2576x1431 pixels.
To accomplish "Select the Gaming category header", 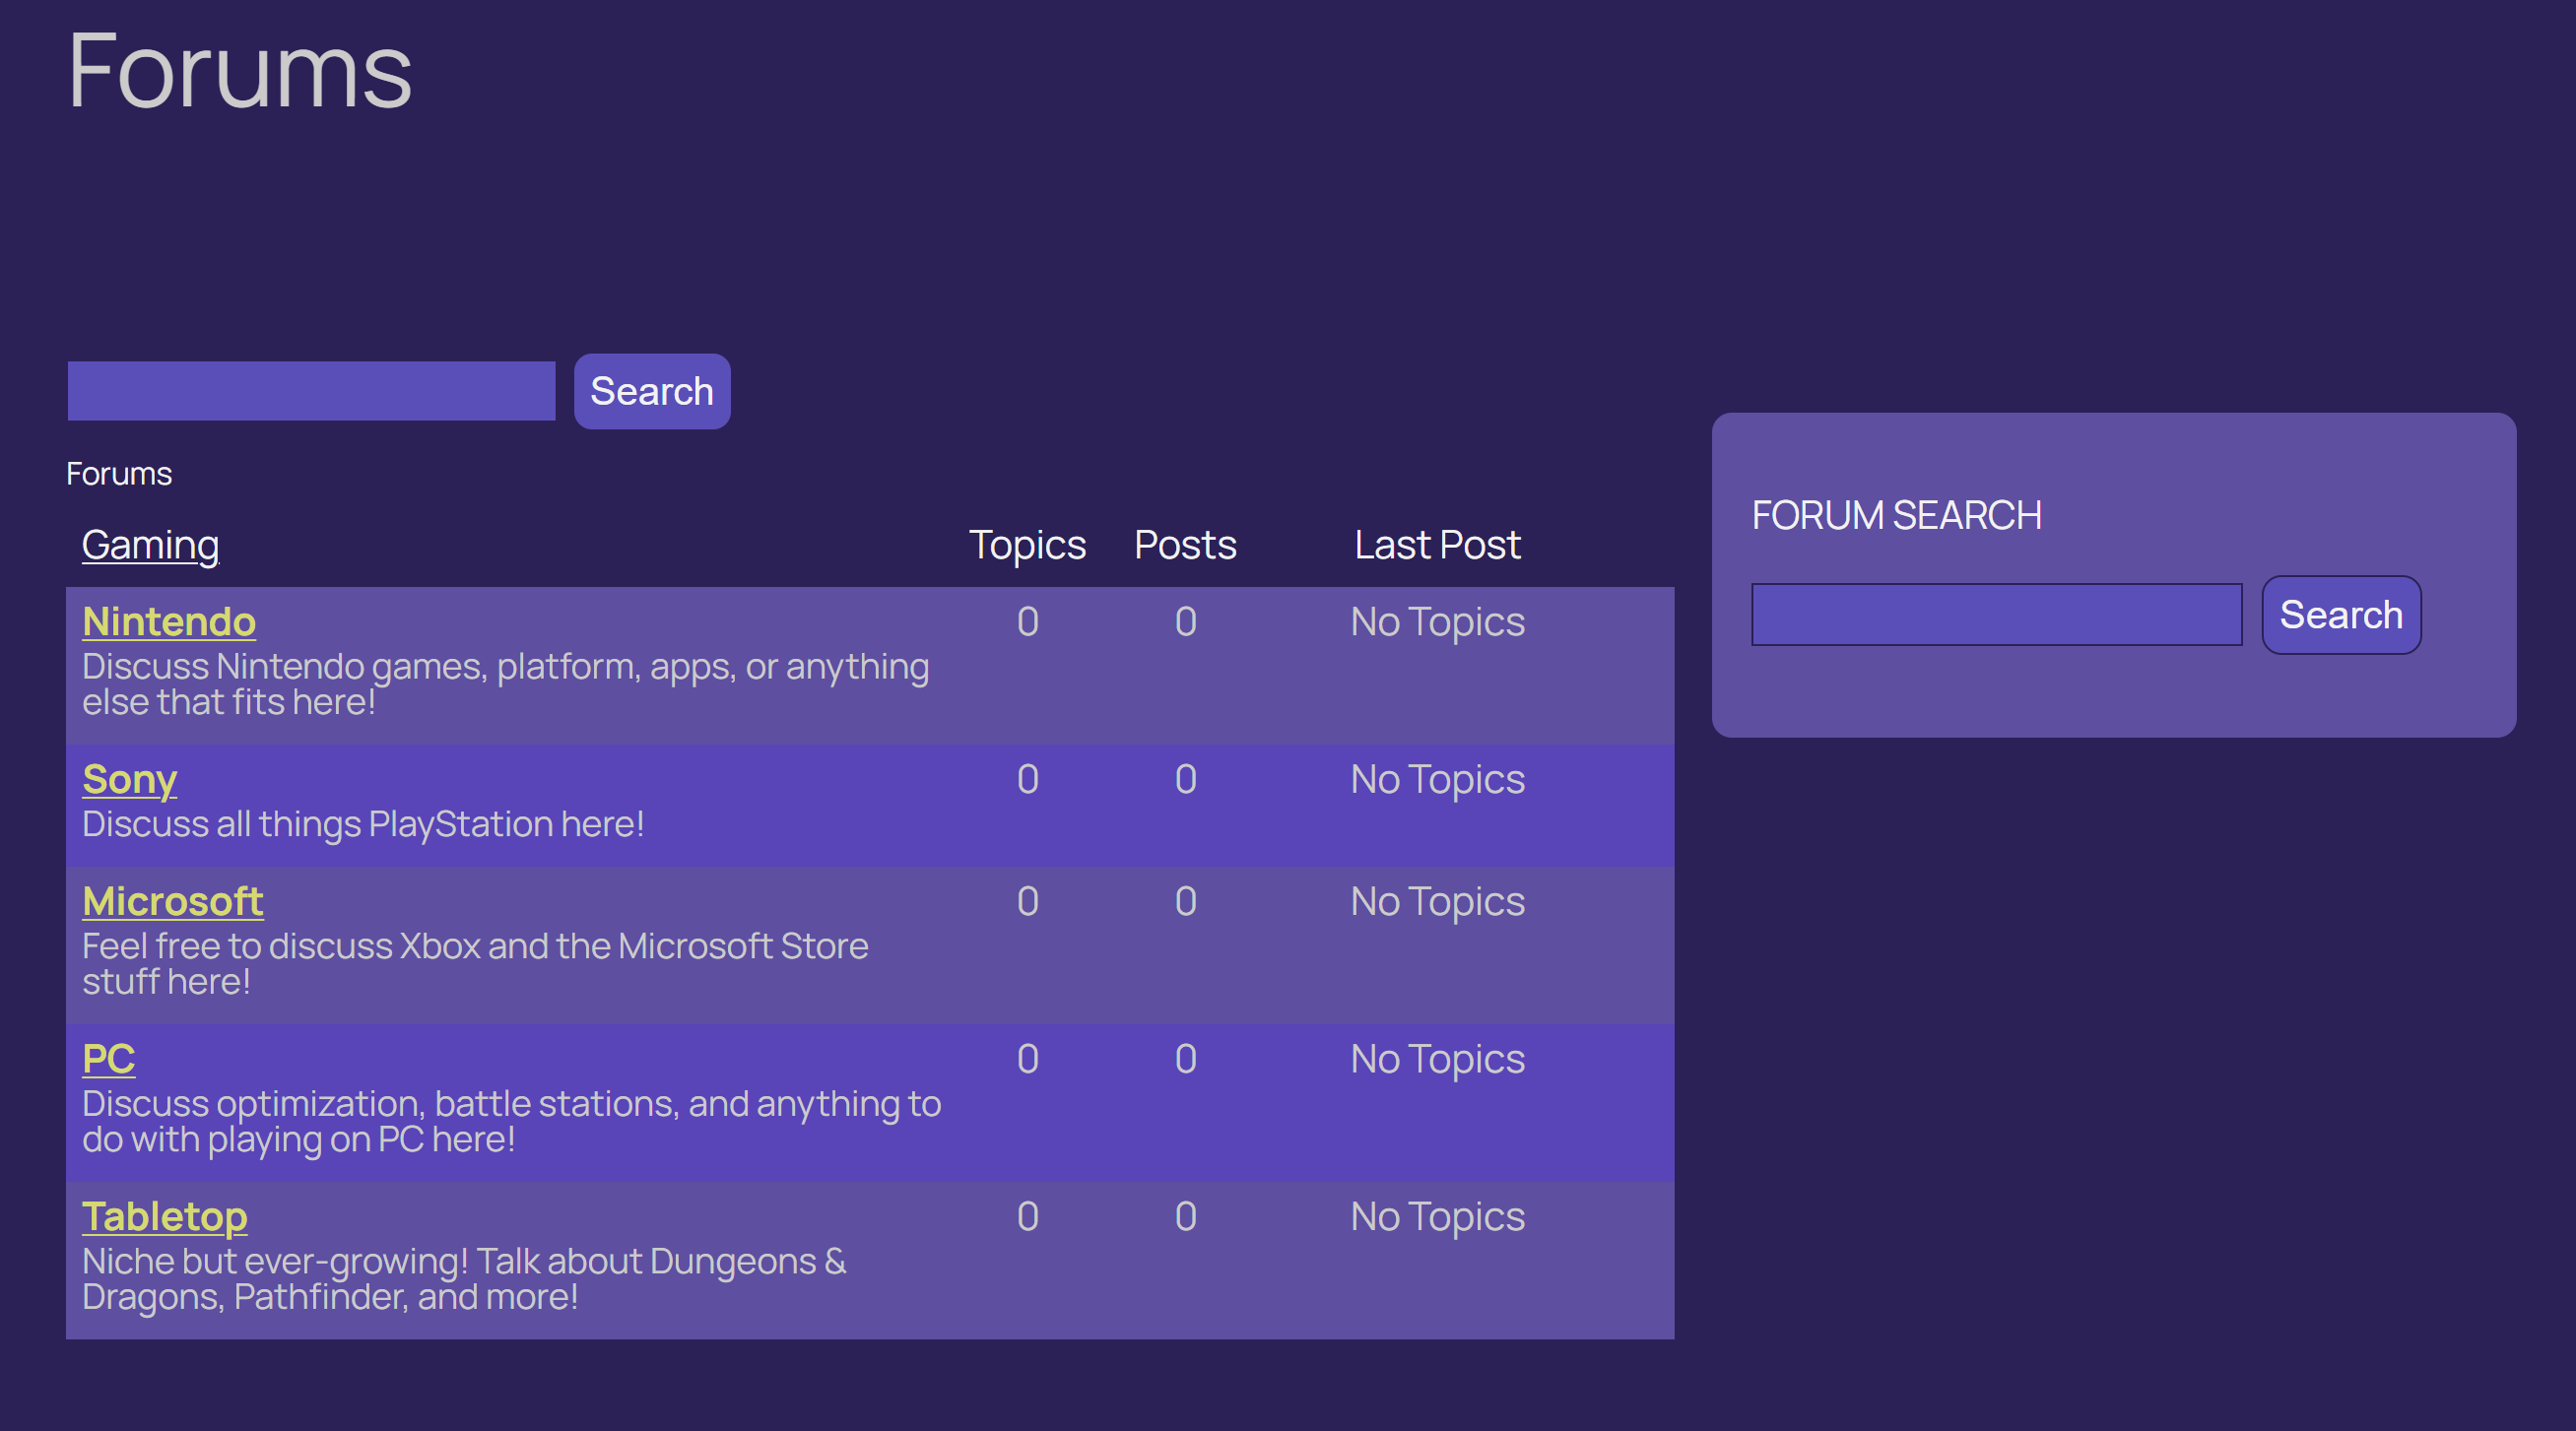I will click(x=150, y=543).
